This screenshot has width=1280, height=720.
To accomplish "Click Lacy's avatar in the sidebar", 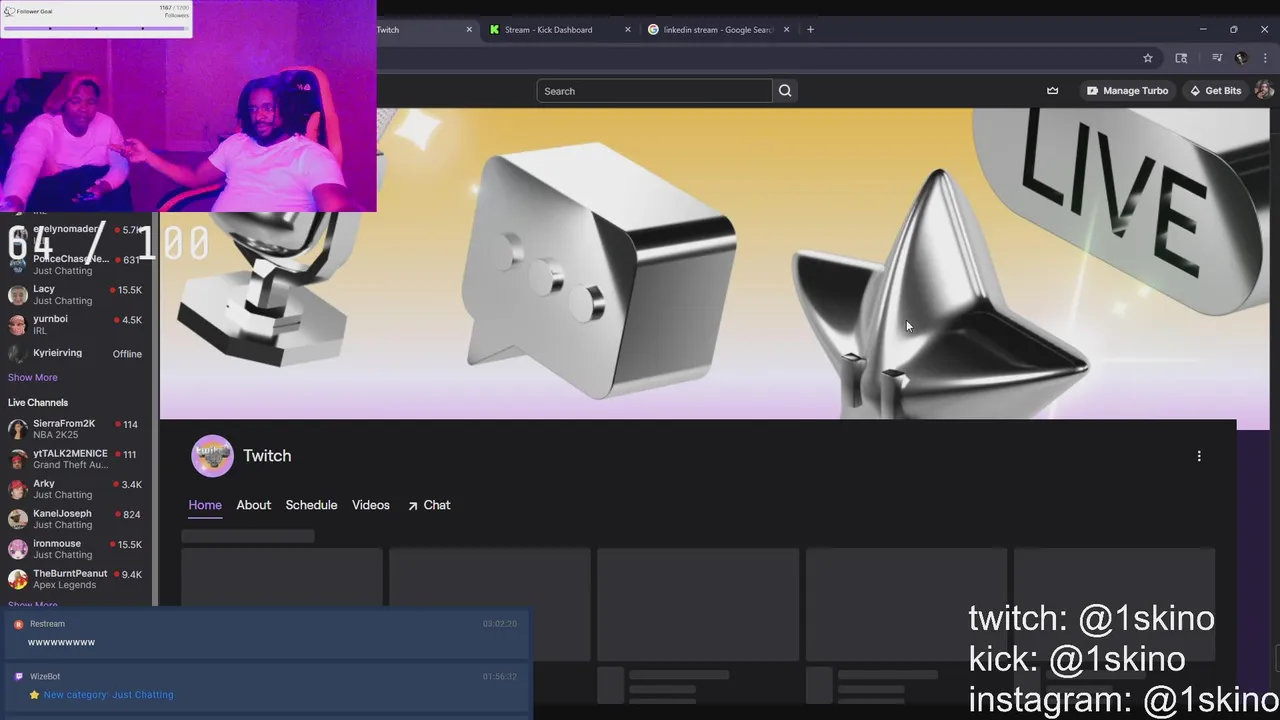I will pyautogui.click(x=17, y=295).
